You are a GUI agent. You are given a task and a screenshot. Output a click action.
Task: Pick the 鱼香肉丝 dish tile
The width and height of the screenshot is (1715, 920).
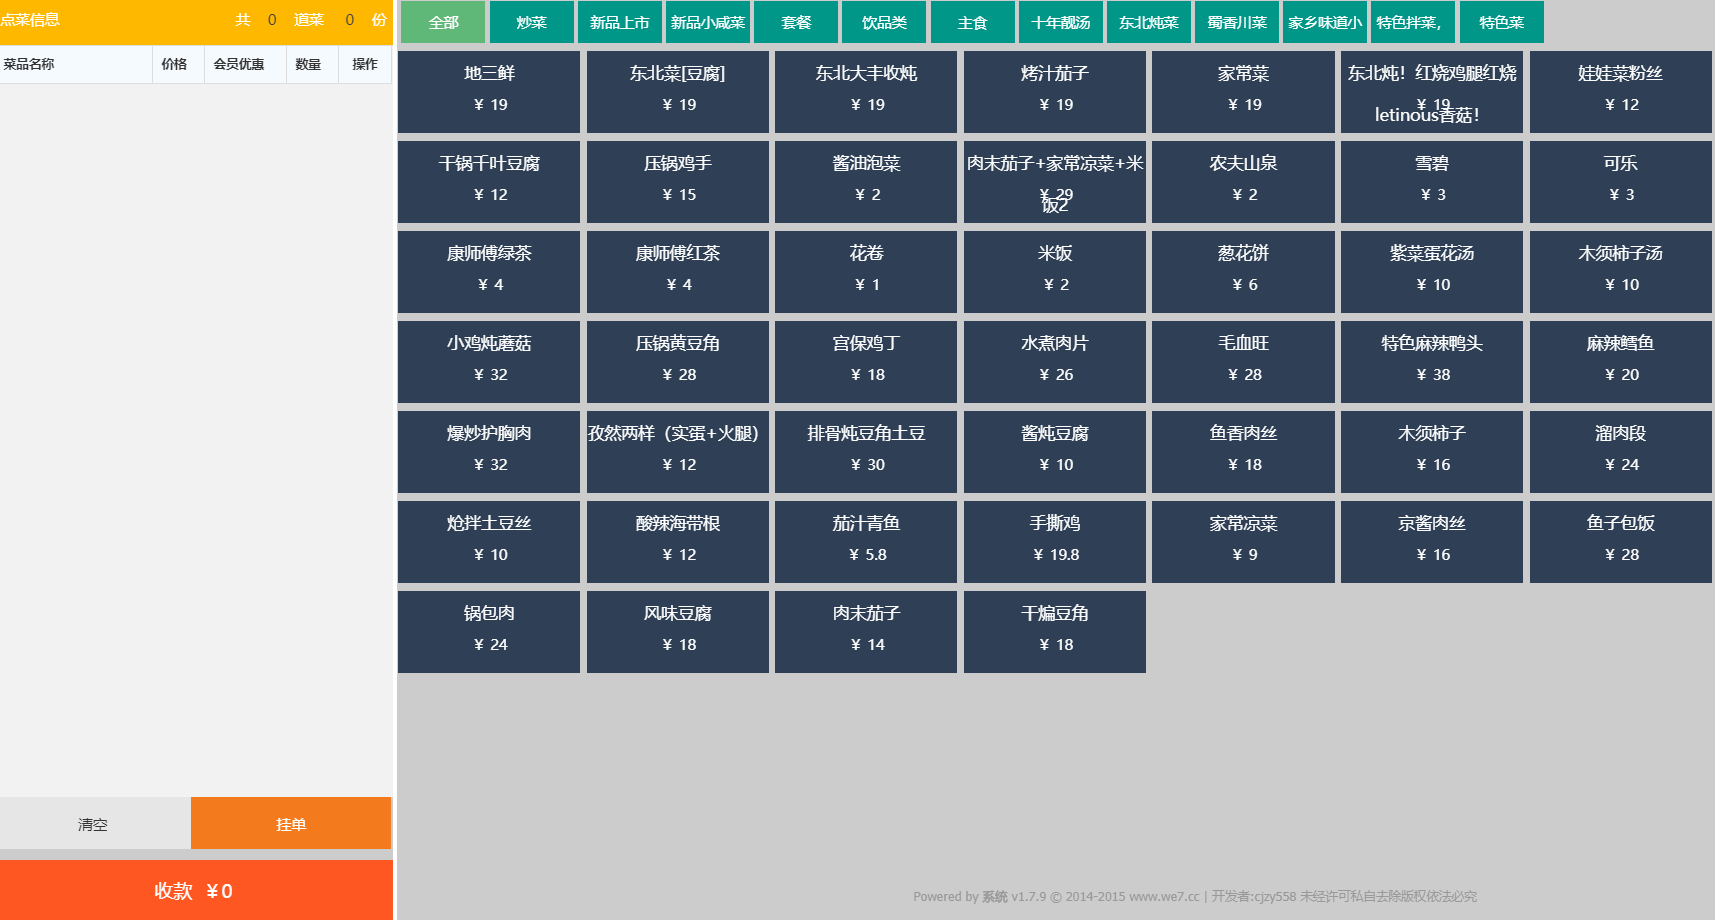click(1243, 451)
